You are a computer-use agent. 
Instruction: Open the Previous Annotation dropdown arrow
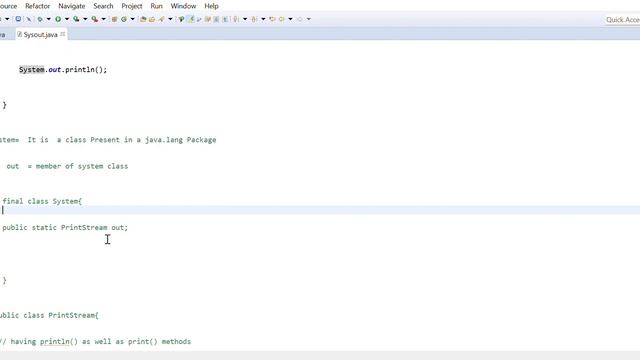pos(263,19)
